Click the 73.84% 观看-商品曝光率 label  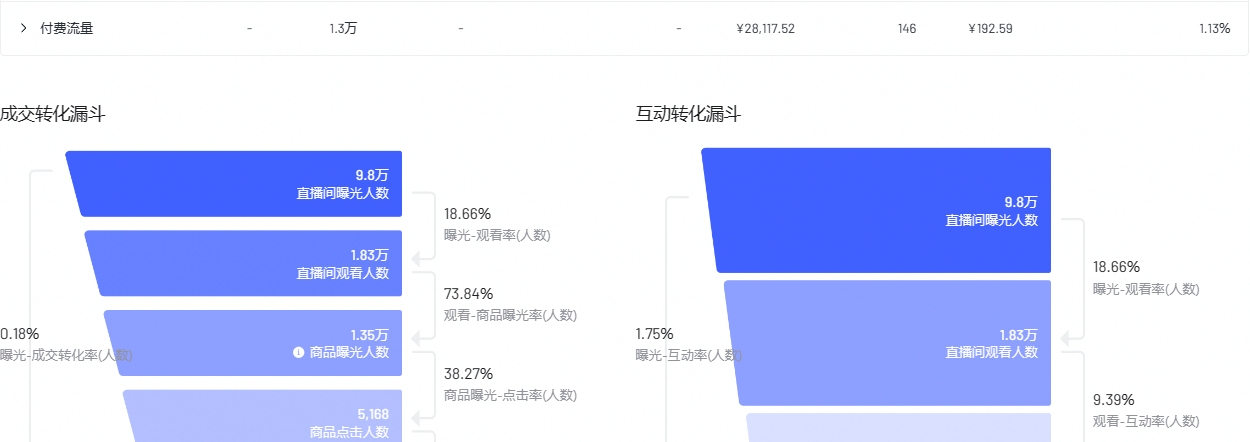pos(510,304)
